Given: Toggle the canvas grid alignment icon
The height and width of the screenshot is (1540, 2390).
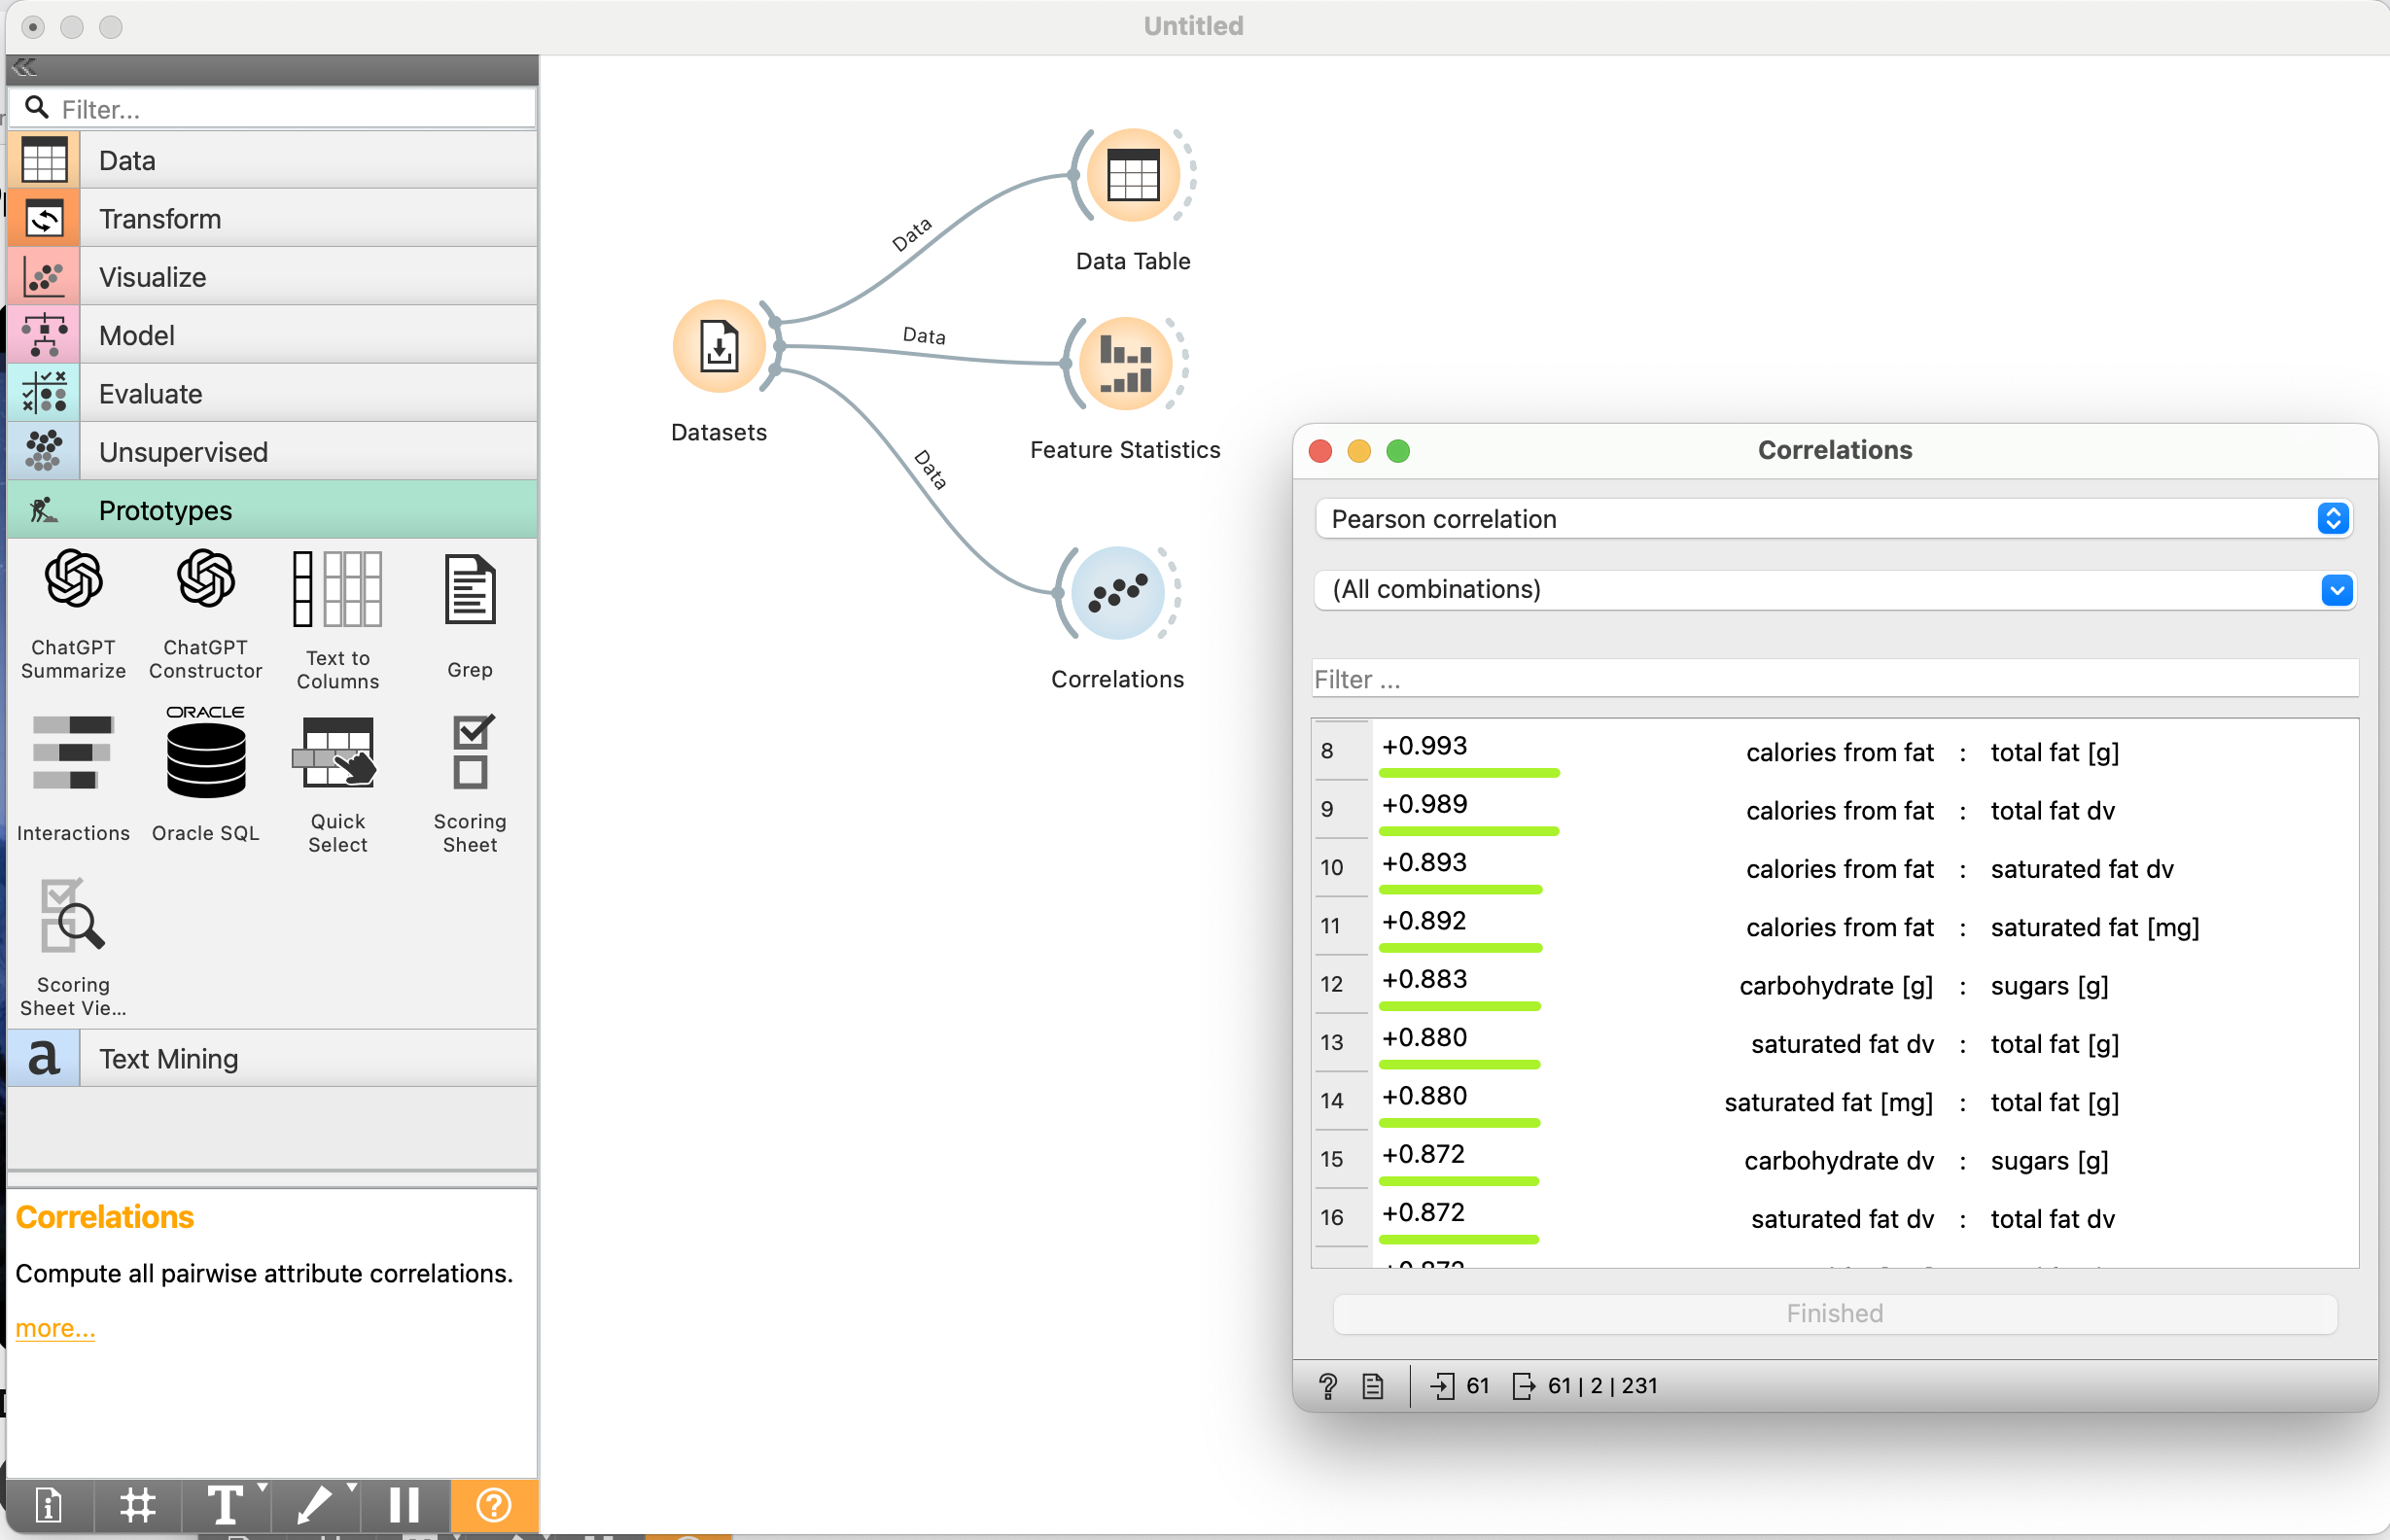Looking at the screenshot, I should [x=138, y=1505].
